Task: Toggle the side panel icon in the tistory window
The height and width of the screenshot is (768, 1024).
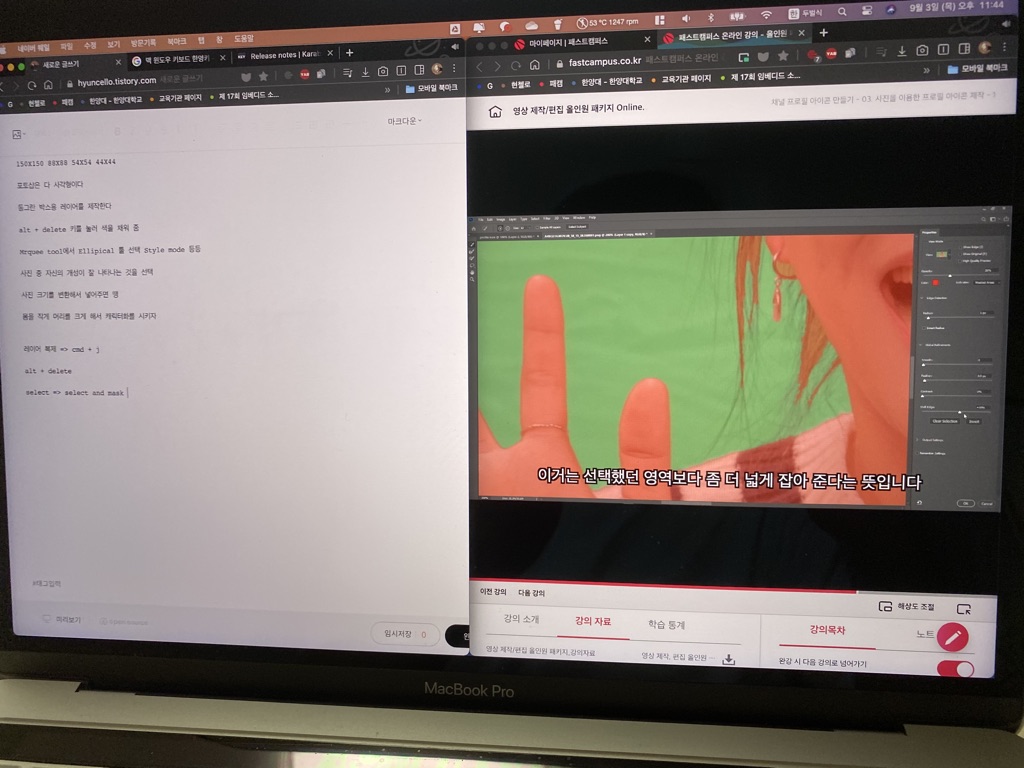Action: pos(419,70)
